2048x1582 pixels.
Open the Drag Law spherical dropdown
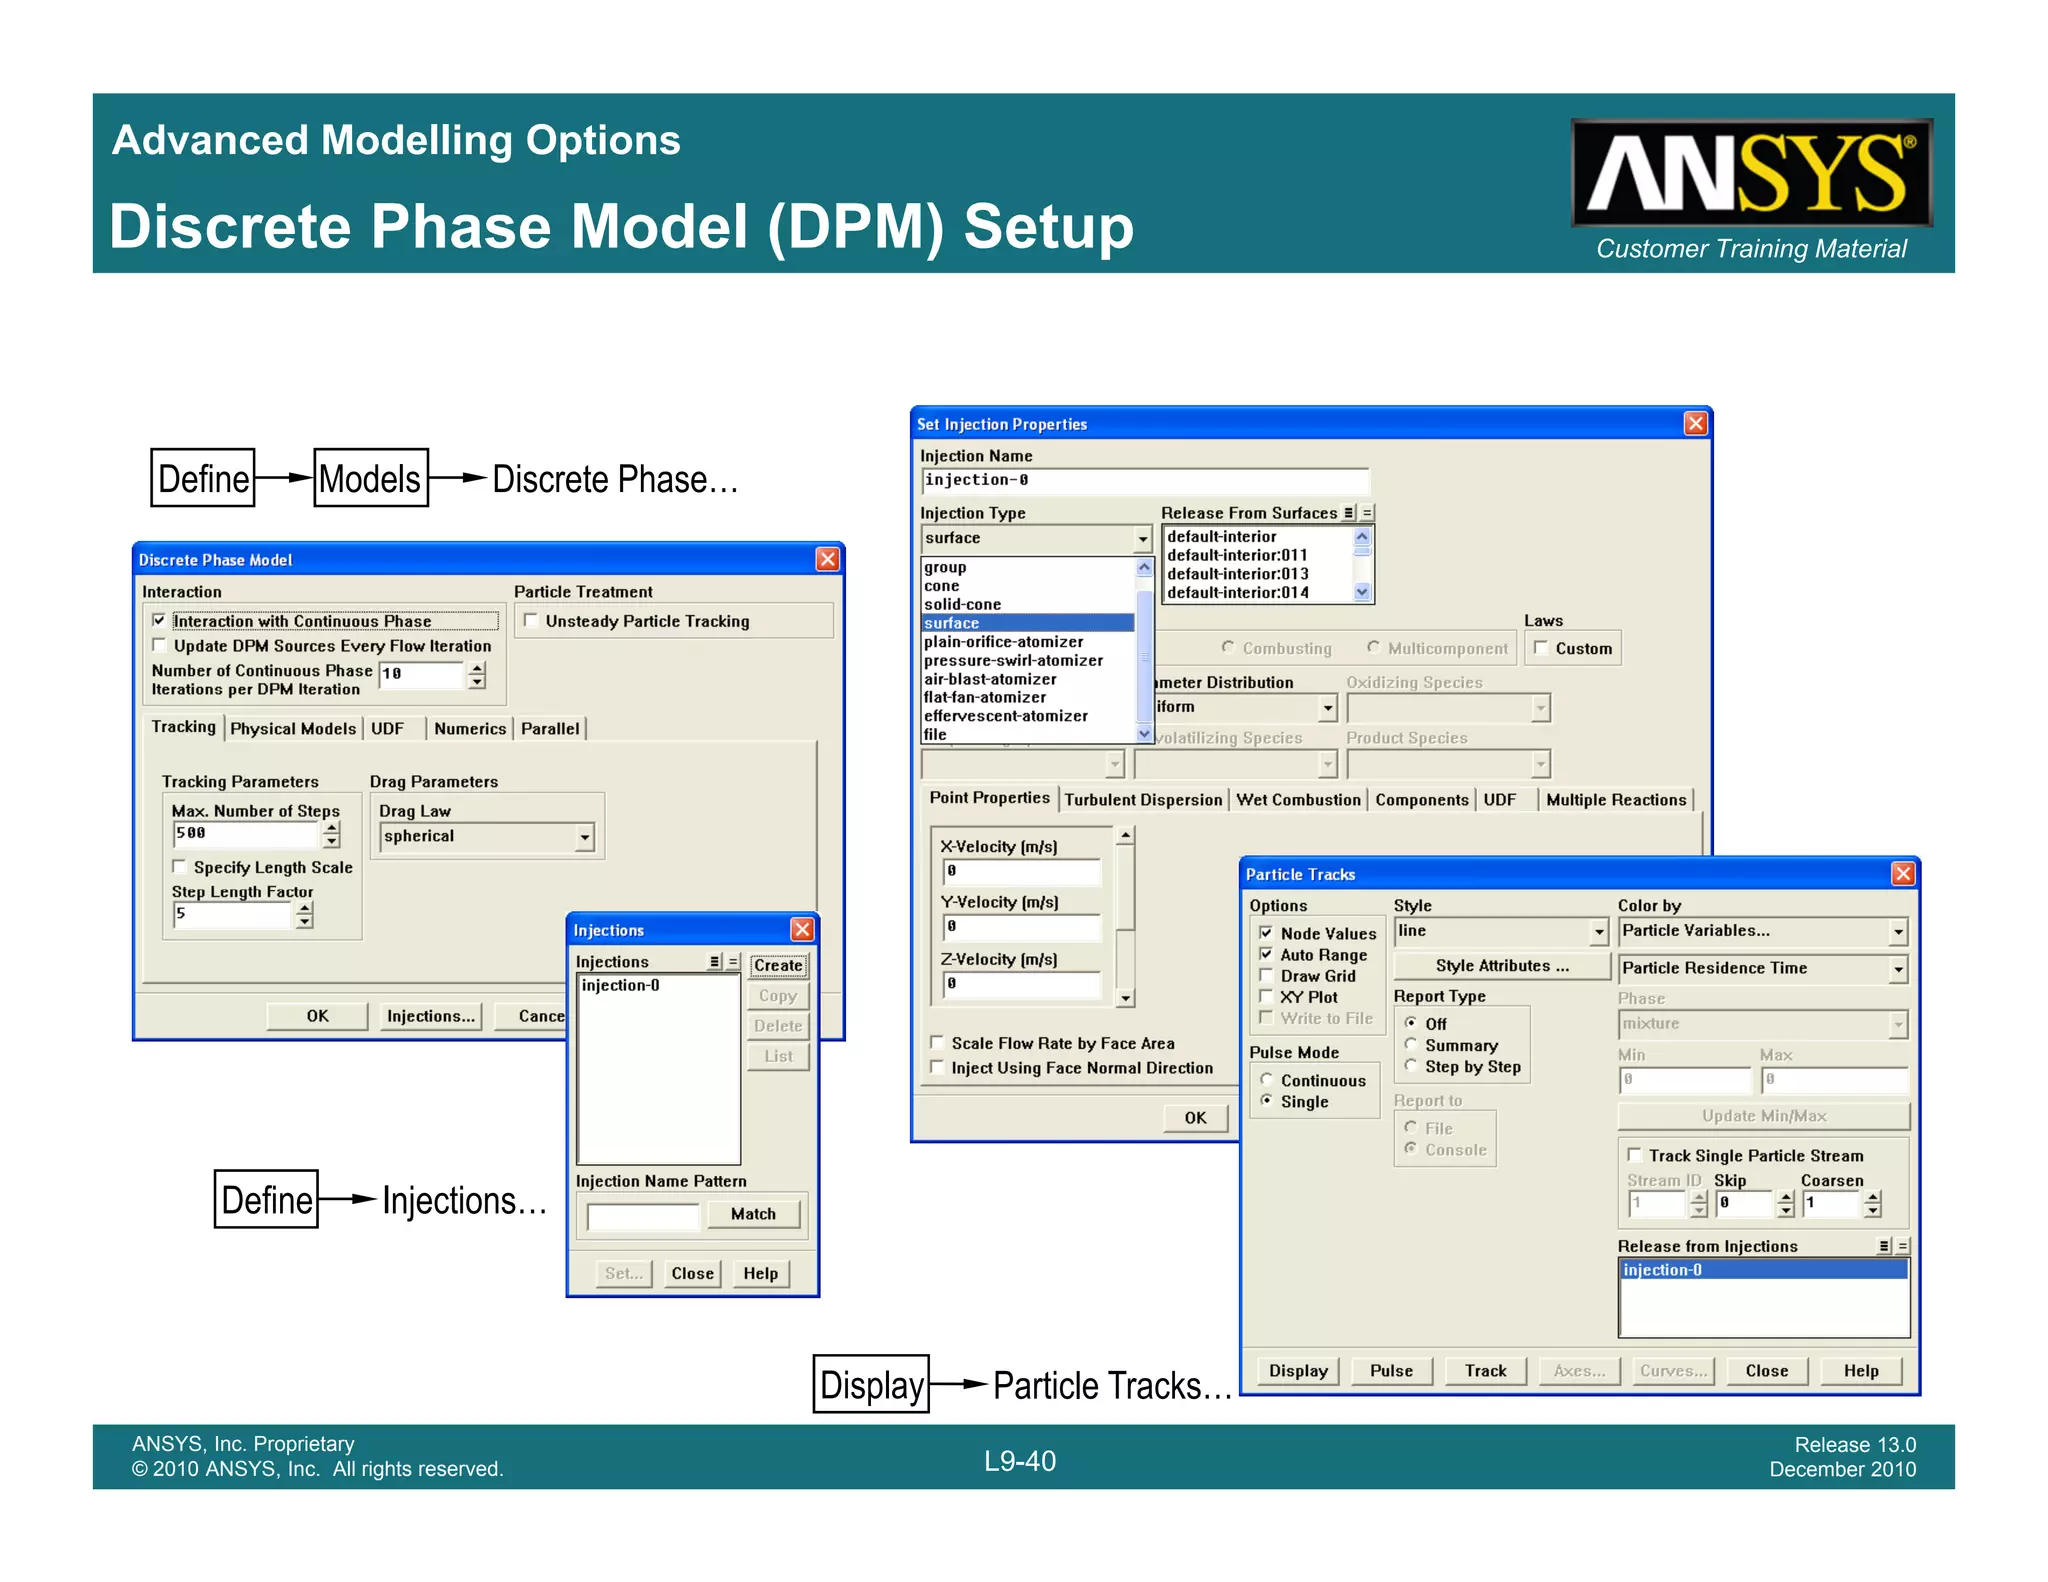click(x=585, y=837)
